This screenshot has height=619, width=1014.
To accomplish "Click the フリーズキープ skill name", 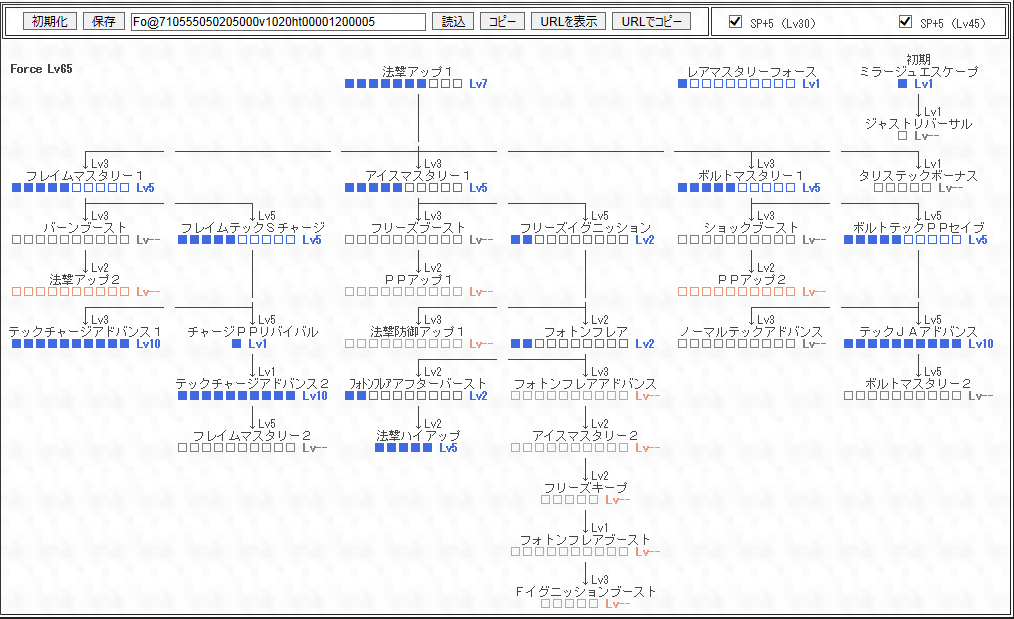I will tap(585, 487).
